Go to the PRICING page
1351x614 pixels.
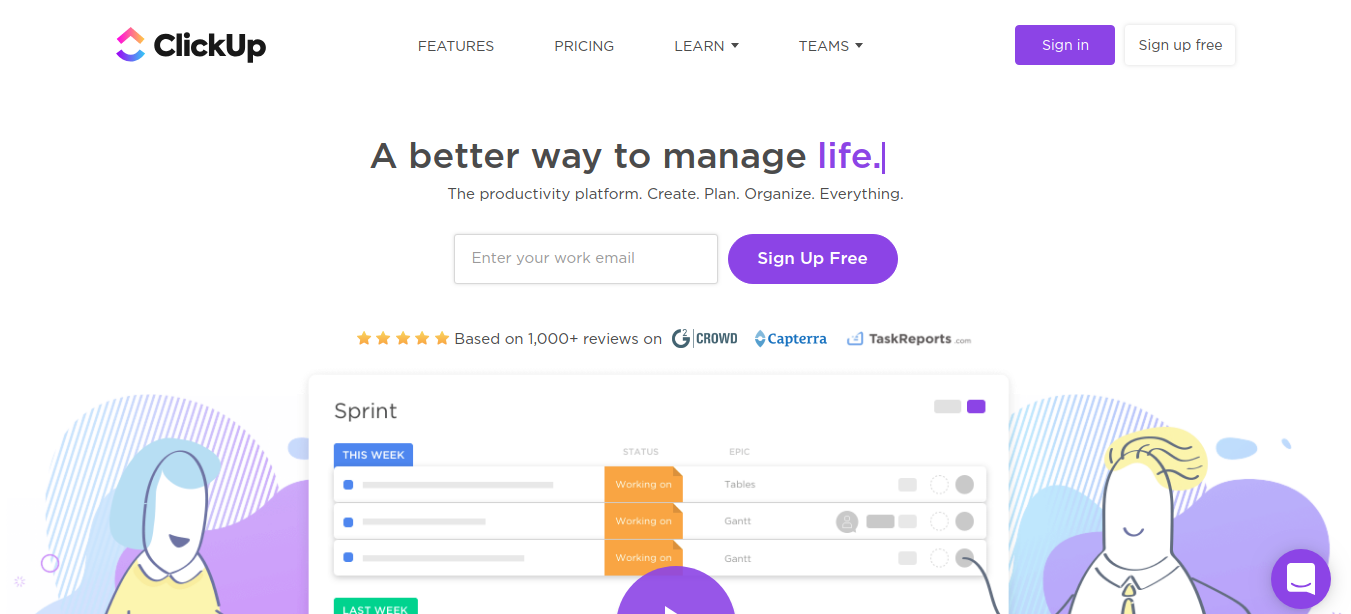pyautogui.click(x=584, y=46)
